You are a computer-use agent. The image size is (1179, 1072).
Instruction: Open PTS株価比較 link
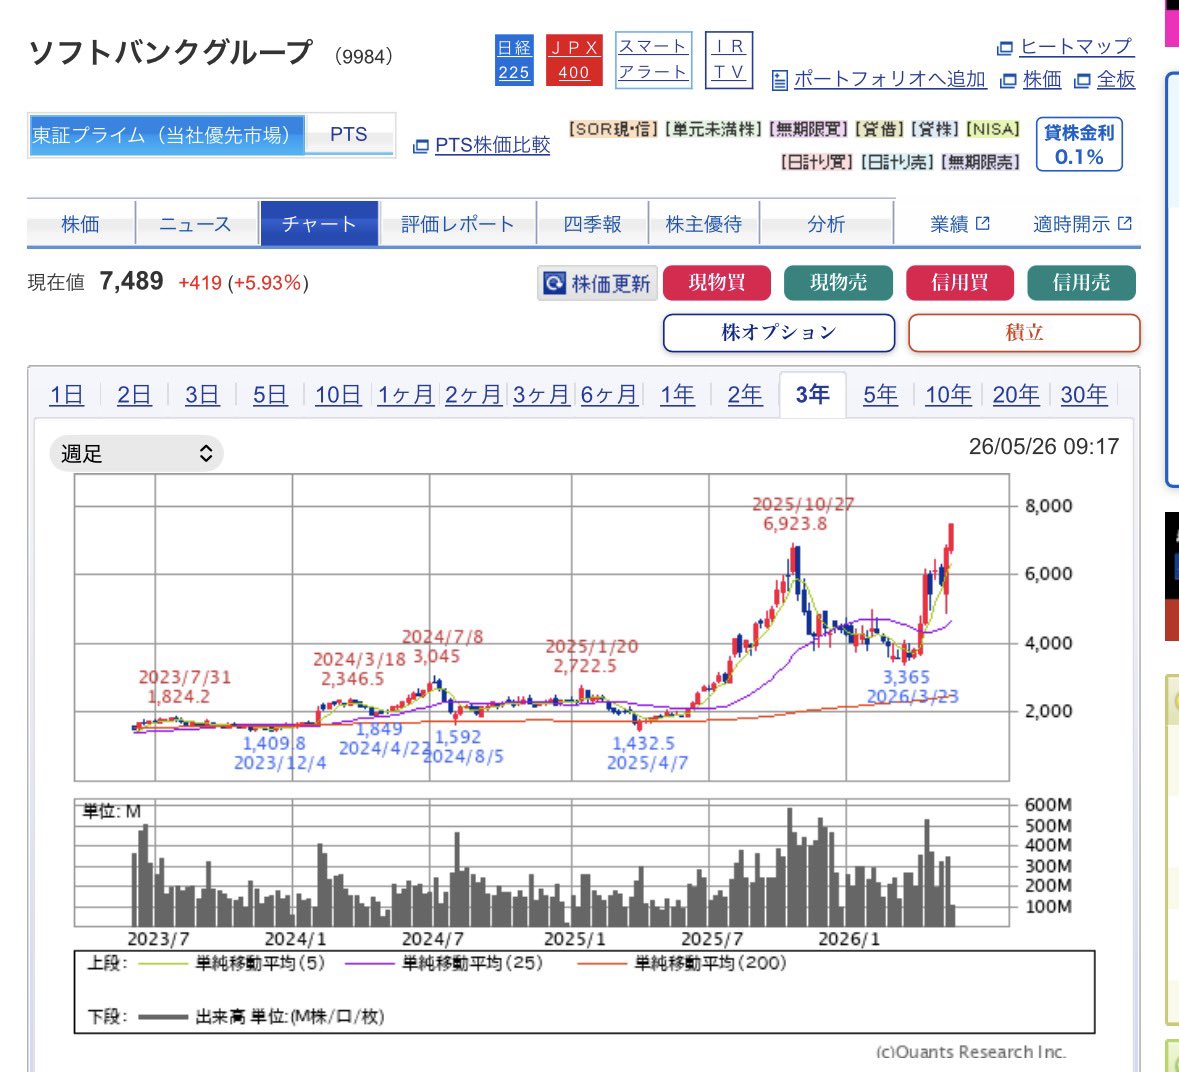(493, 145)
